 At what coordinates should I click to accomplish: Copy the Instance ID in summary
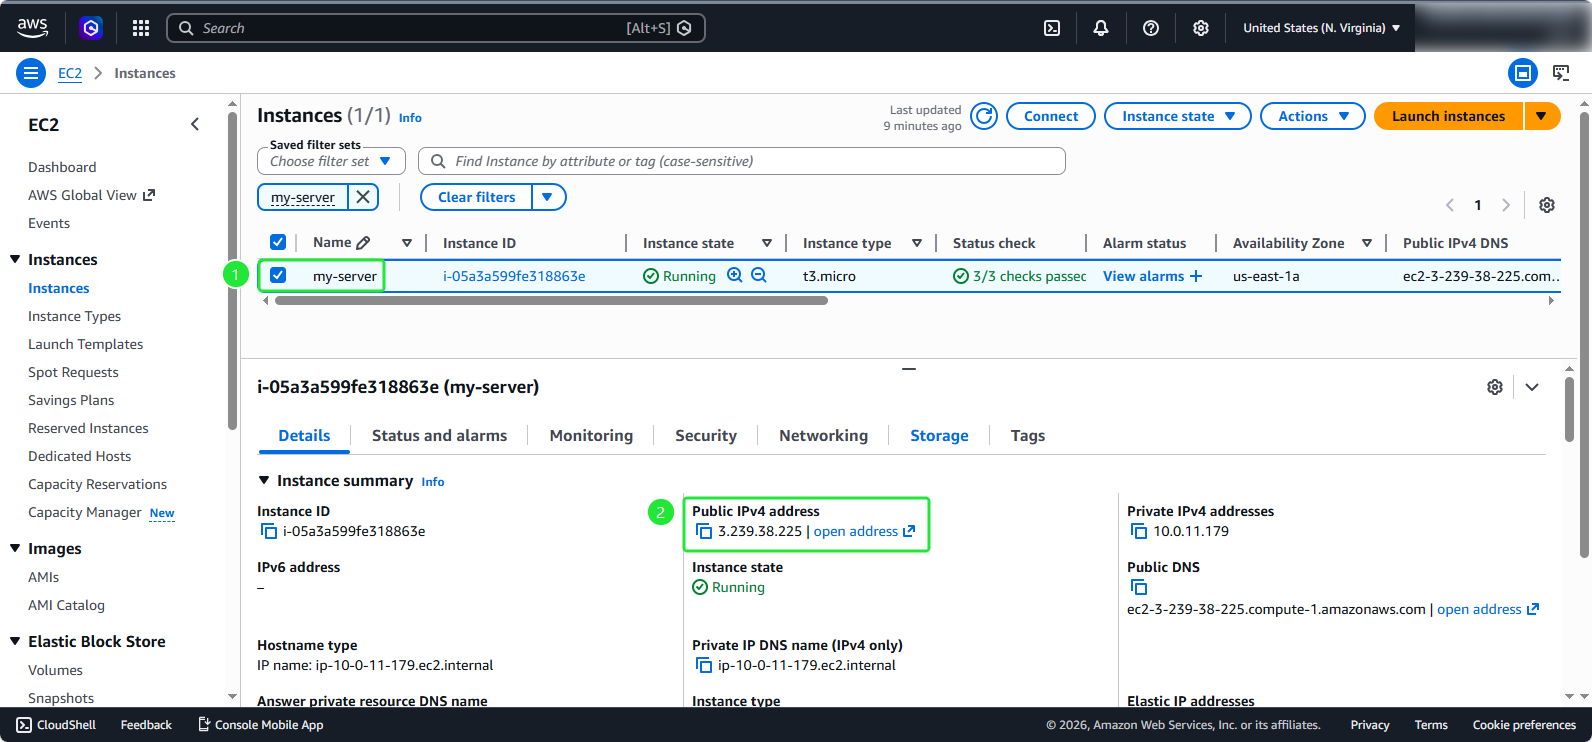(268, 531)
